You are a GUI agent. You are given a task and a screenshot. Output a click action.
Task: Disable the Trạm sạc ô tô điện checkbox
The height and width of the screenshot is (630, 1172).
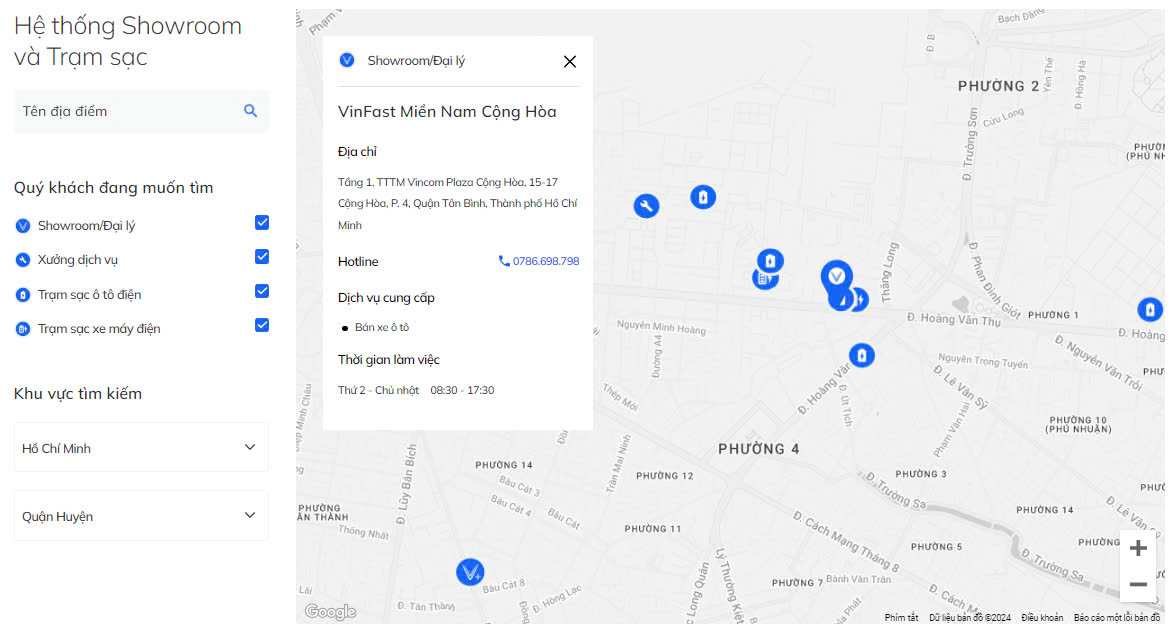click(262, 291)
